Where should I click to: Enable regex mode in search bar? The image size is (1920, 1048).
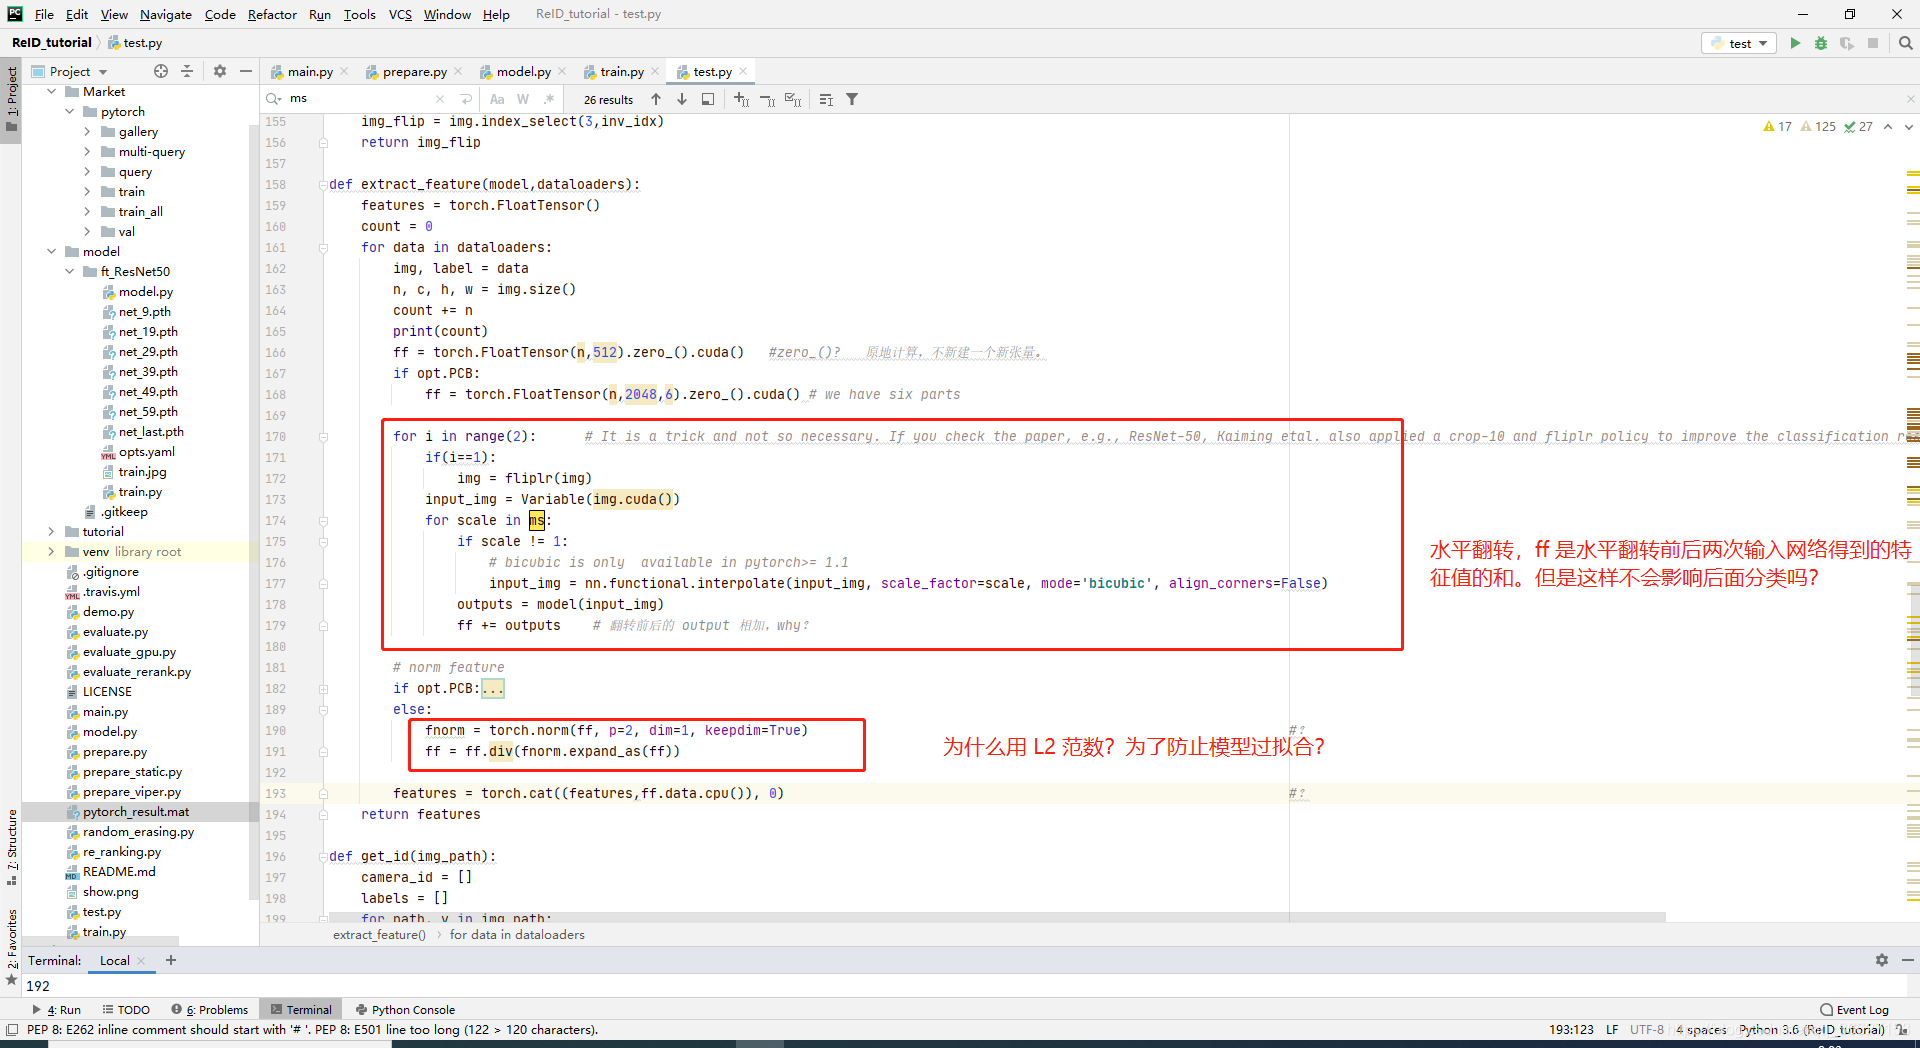click(549, 98)
